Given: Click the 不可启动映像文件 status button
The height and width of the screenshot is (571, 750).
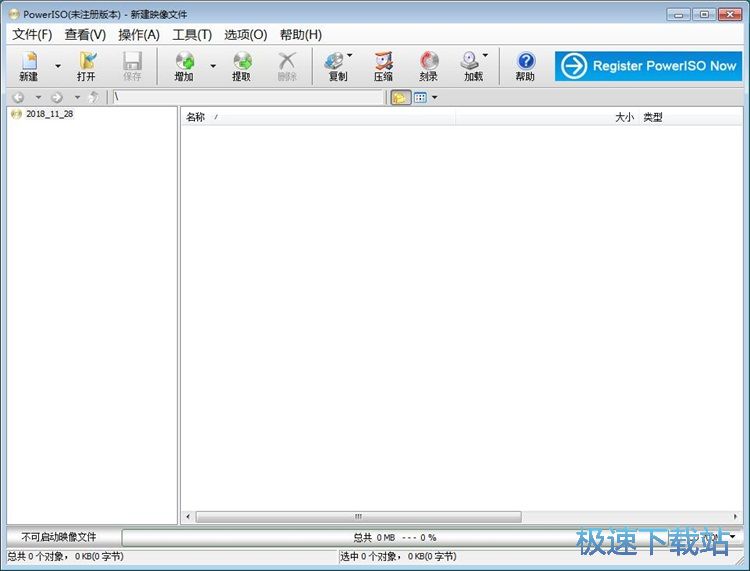Looking at the screenshot, I should (x=59, y=537).
